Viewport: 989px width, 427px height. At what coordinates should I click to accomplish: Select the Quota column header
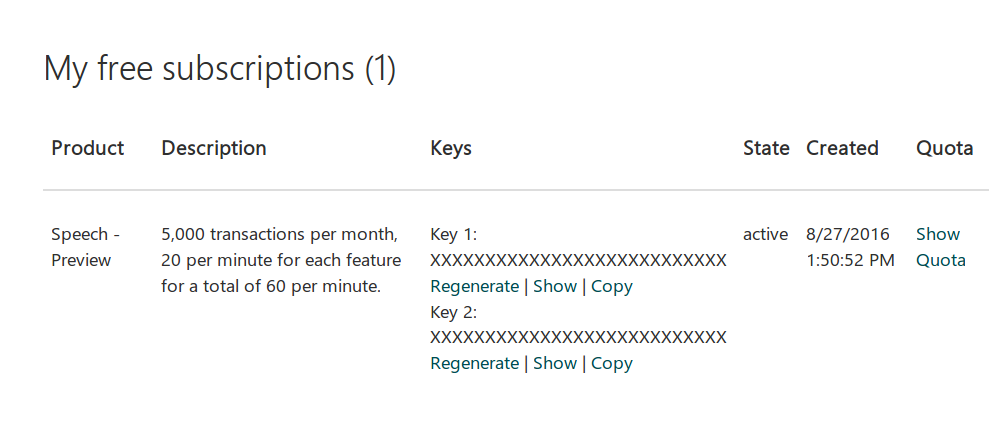944,148
